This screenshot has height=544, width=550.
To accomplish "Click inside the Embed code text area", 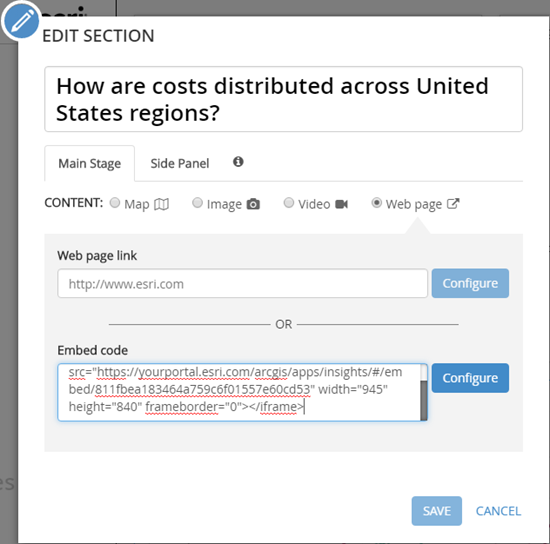I will (x=239, y=392).
